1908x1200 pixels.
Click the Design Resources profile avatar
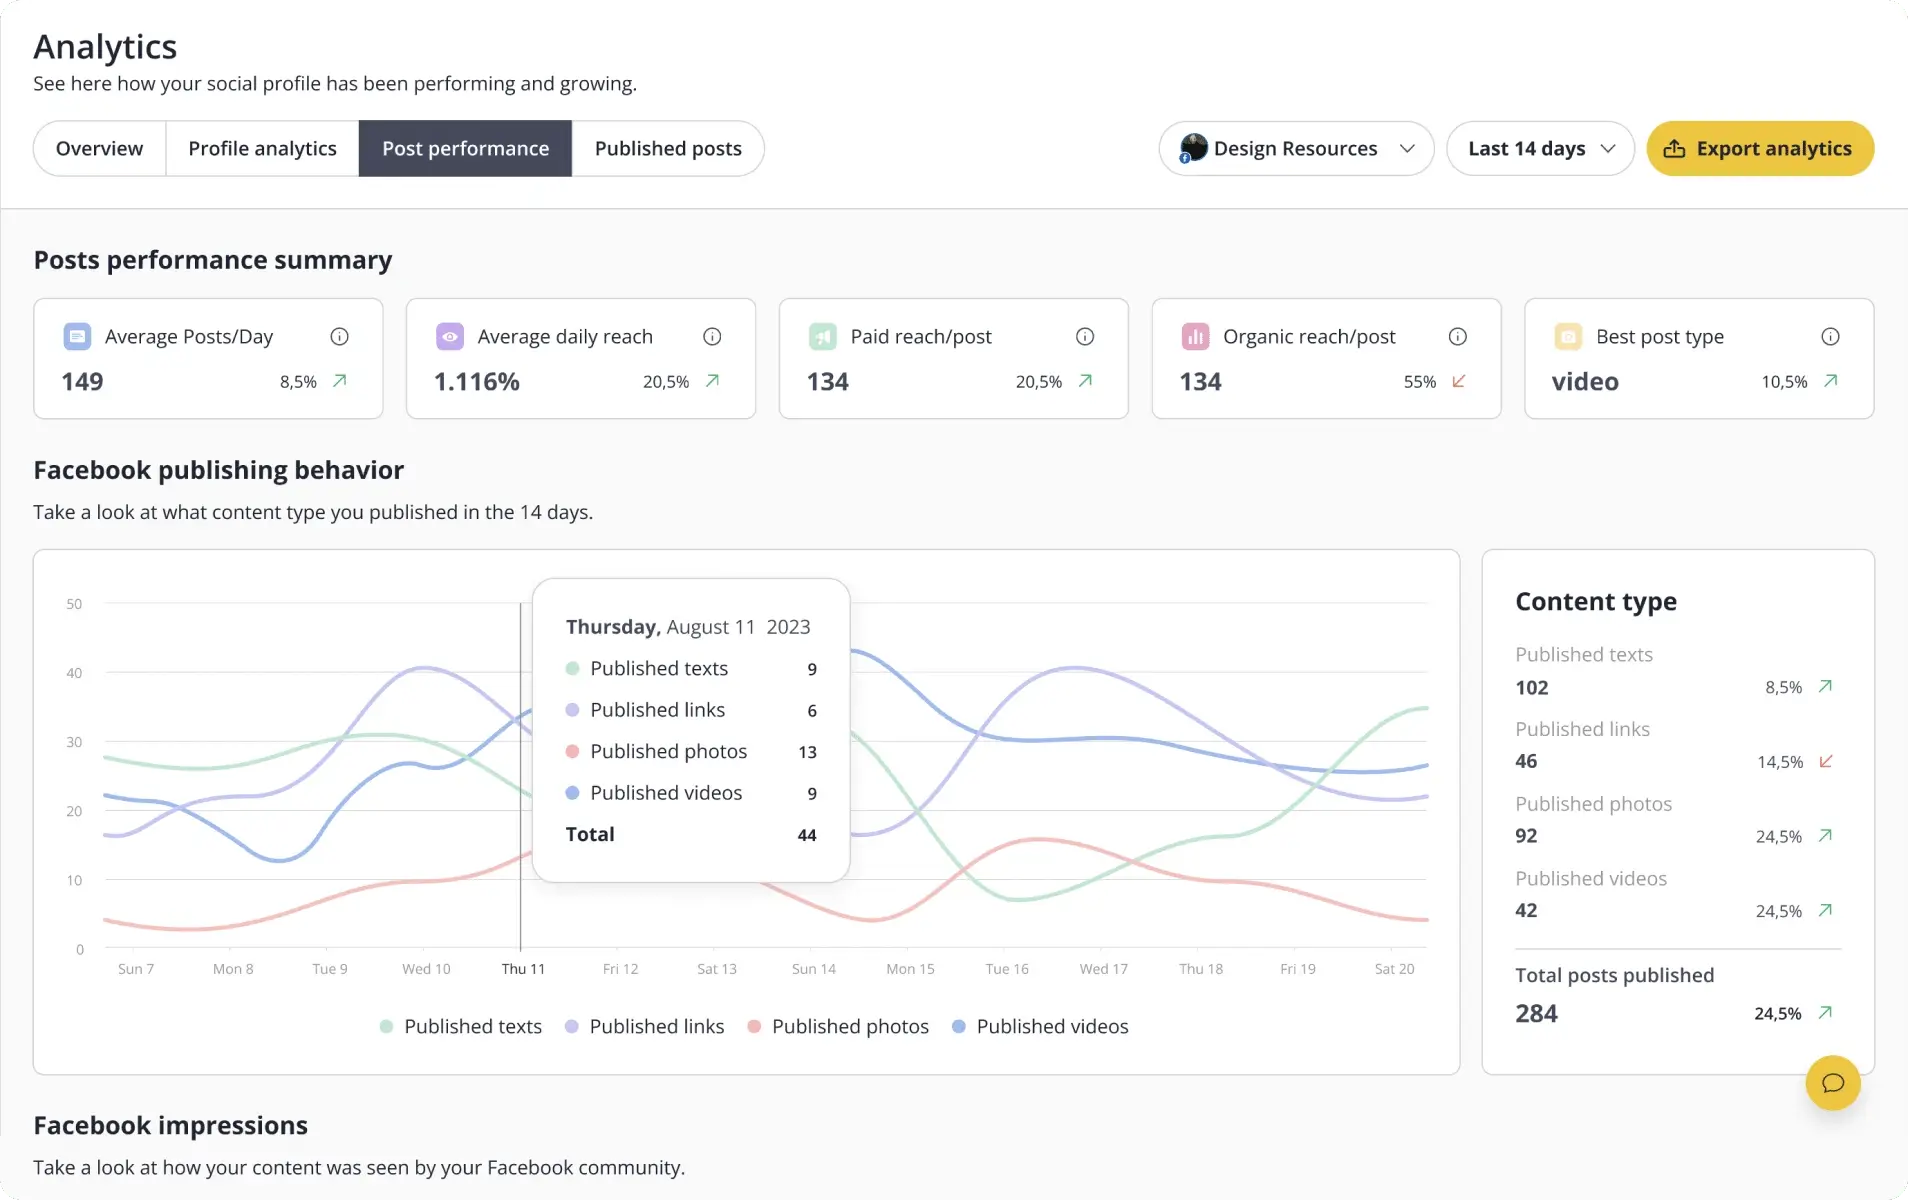(1193, 148)
